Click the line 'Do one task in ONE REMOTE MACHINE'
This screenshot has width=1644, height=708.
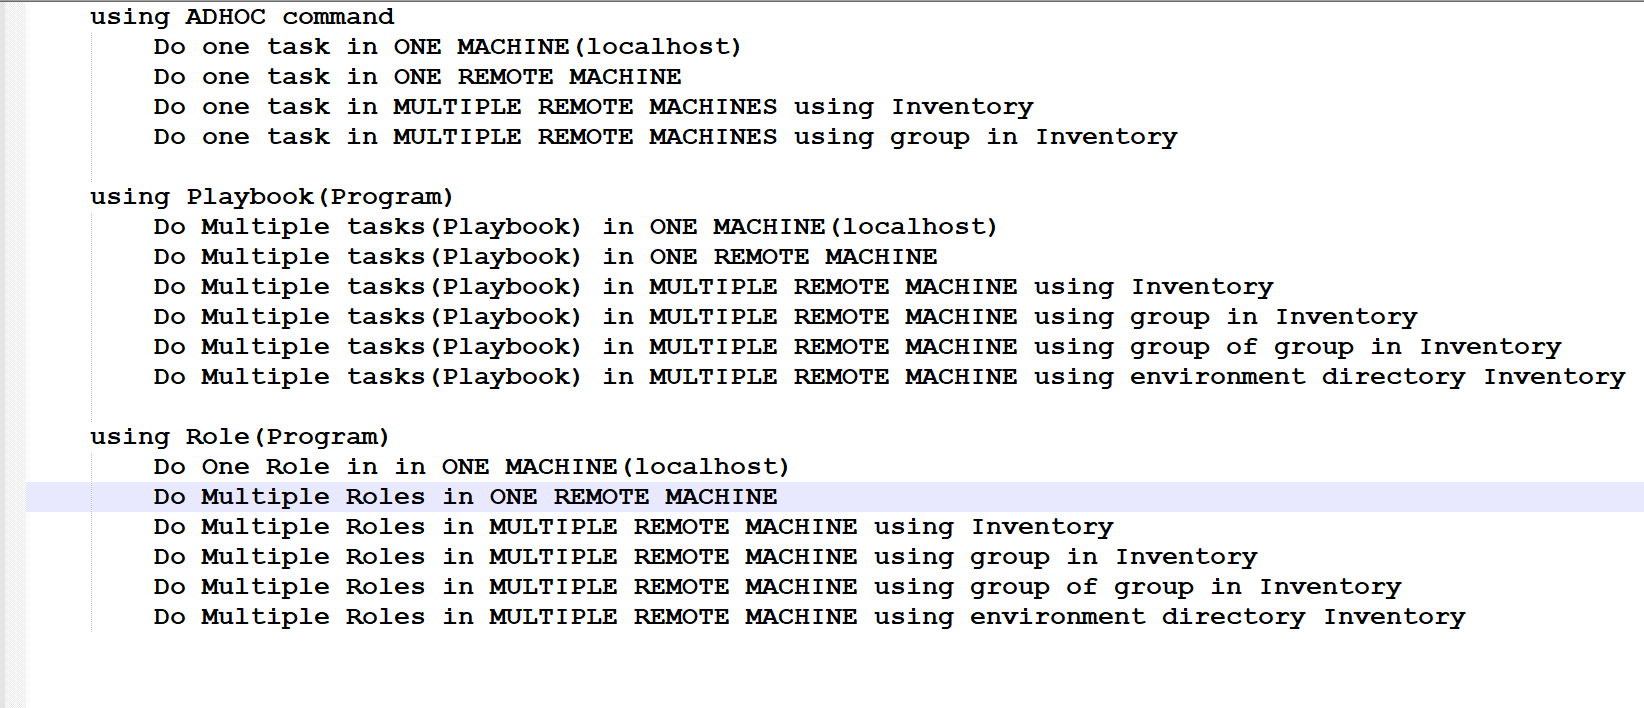(417, 77)
